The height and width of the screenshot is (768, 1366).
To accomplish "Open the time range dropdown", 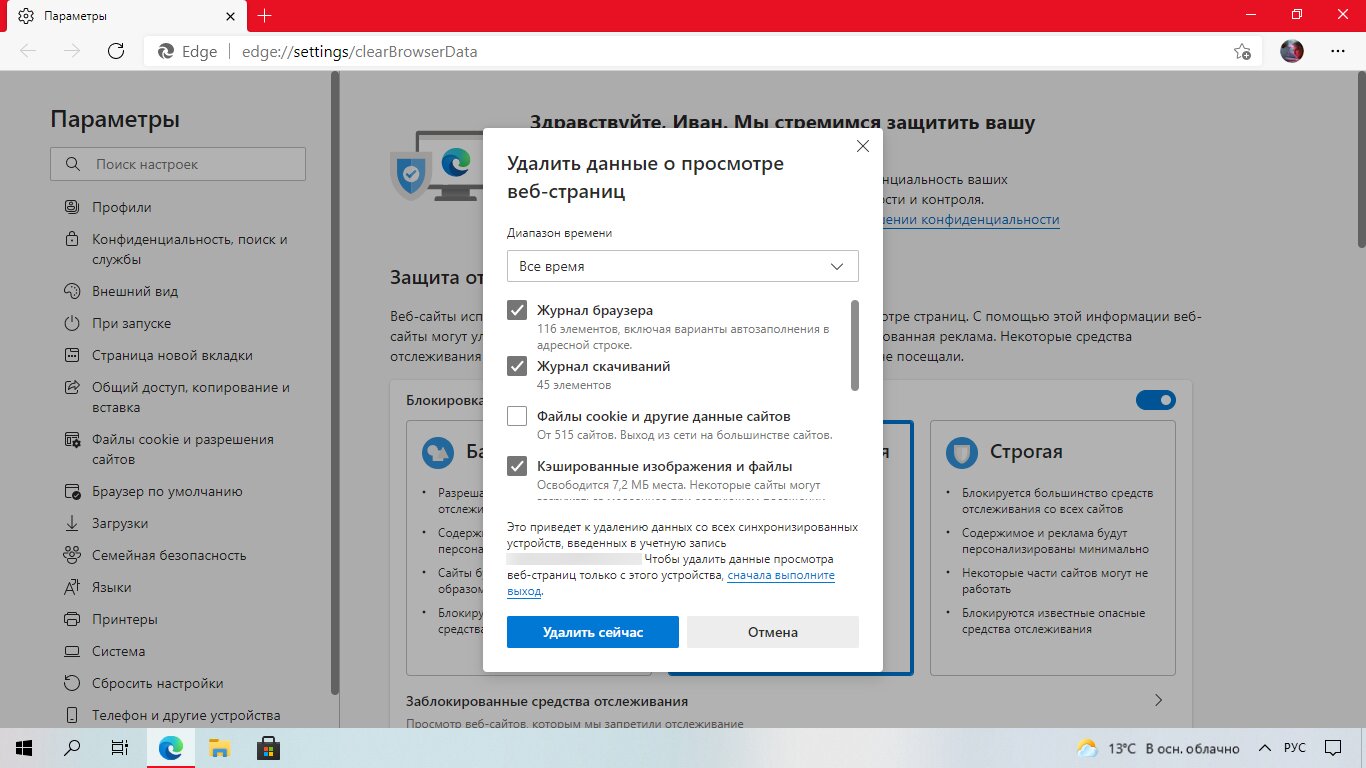I will pyautogui.click(x=683, y=266).
